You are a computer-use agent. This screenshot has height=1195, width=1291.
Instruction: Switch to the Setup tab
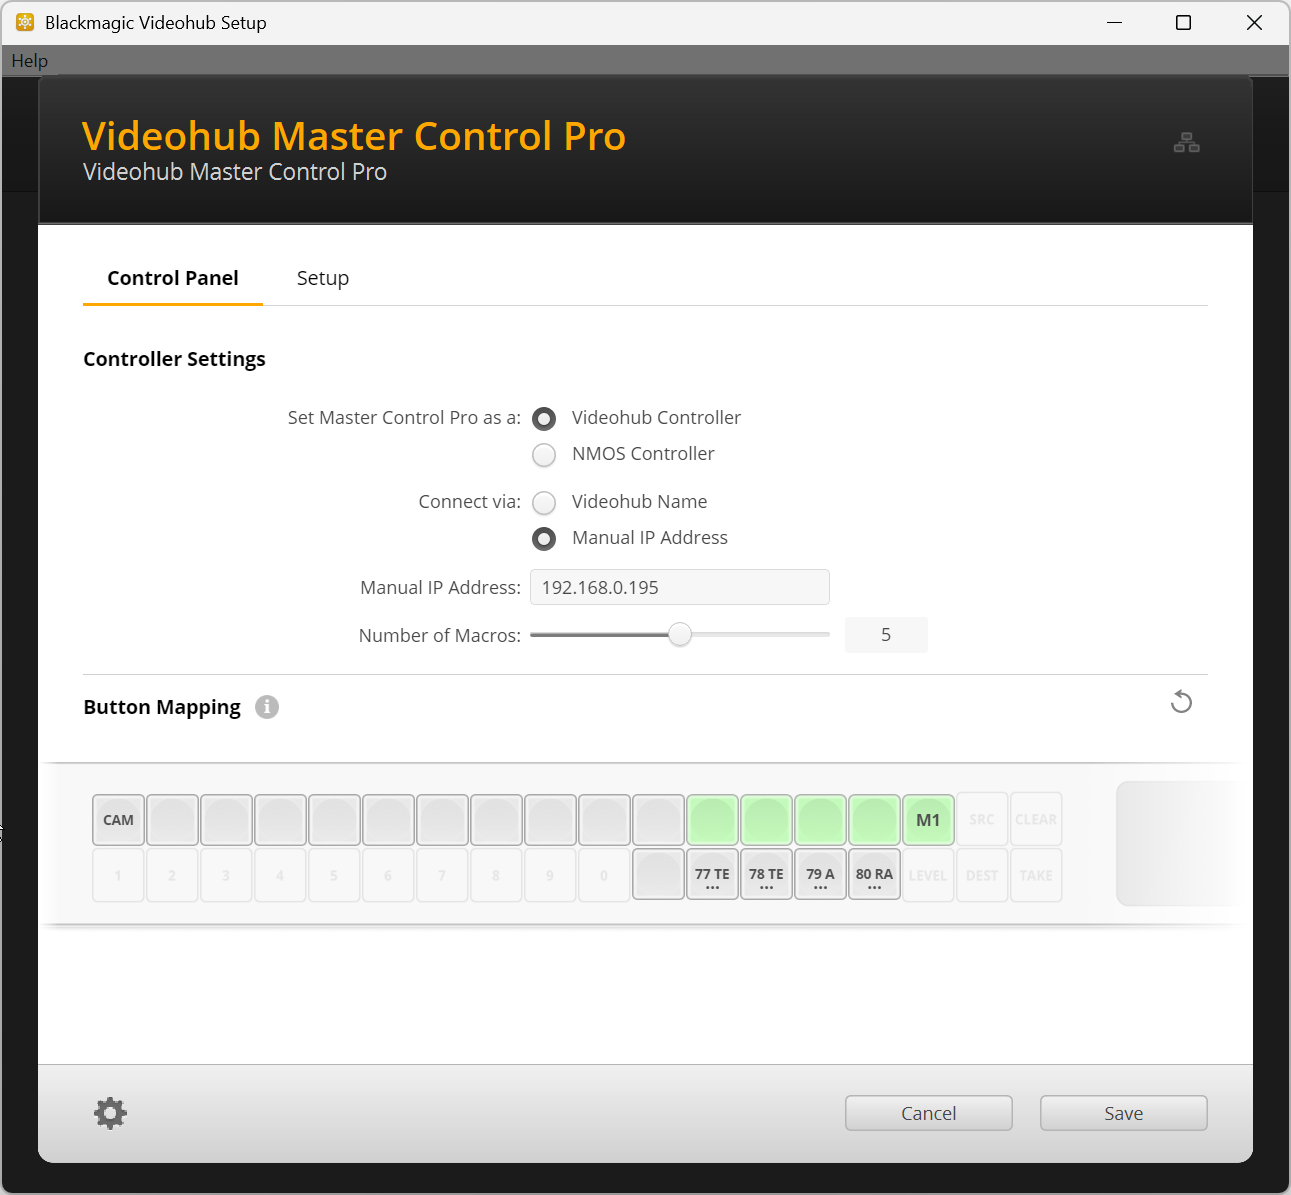[x=323, y=278]
